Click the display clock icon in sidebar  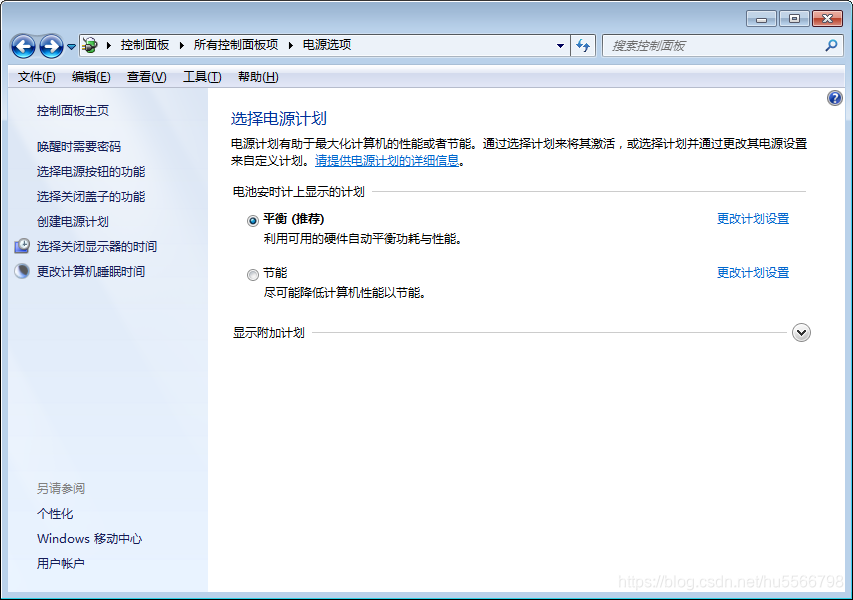click(x=22, y=246)
